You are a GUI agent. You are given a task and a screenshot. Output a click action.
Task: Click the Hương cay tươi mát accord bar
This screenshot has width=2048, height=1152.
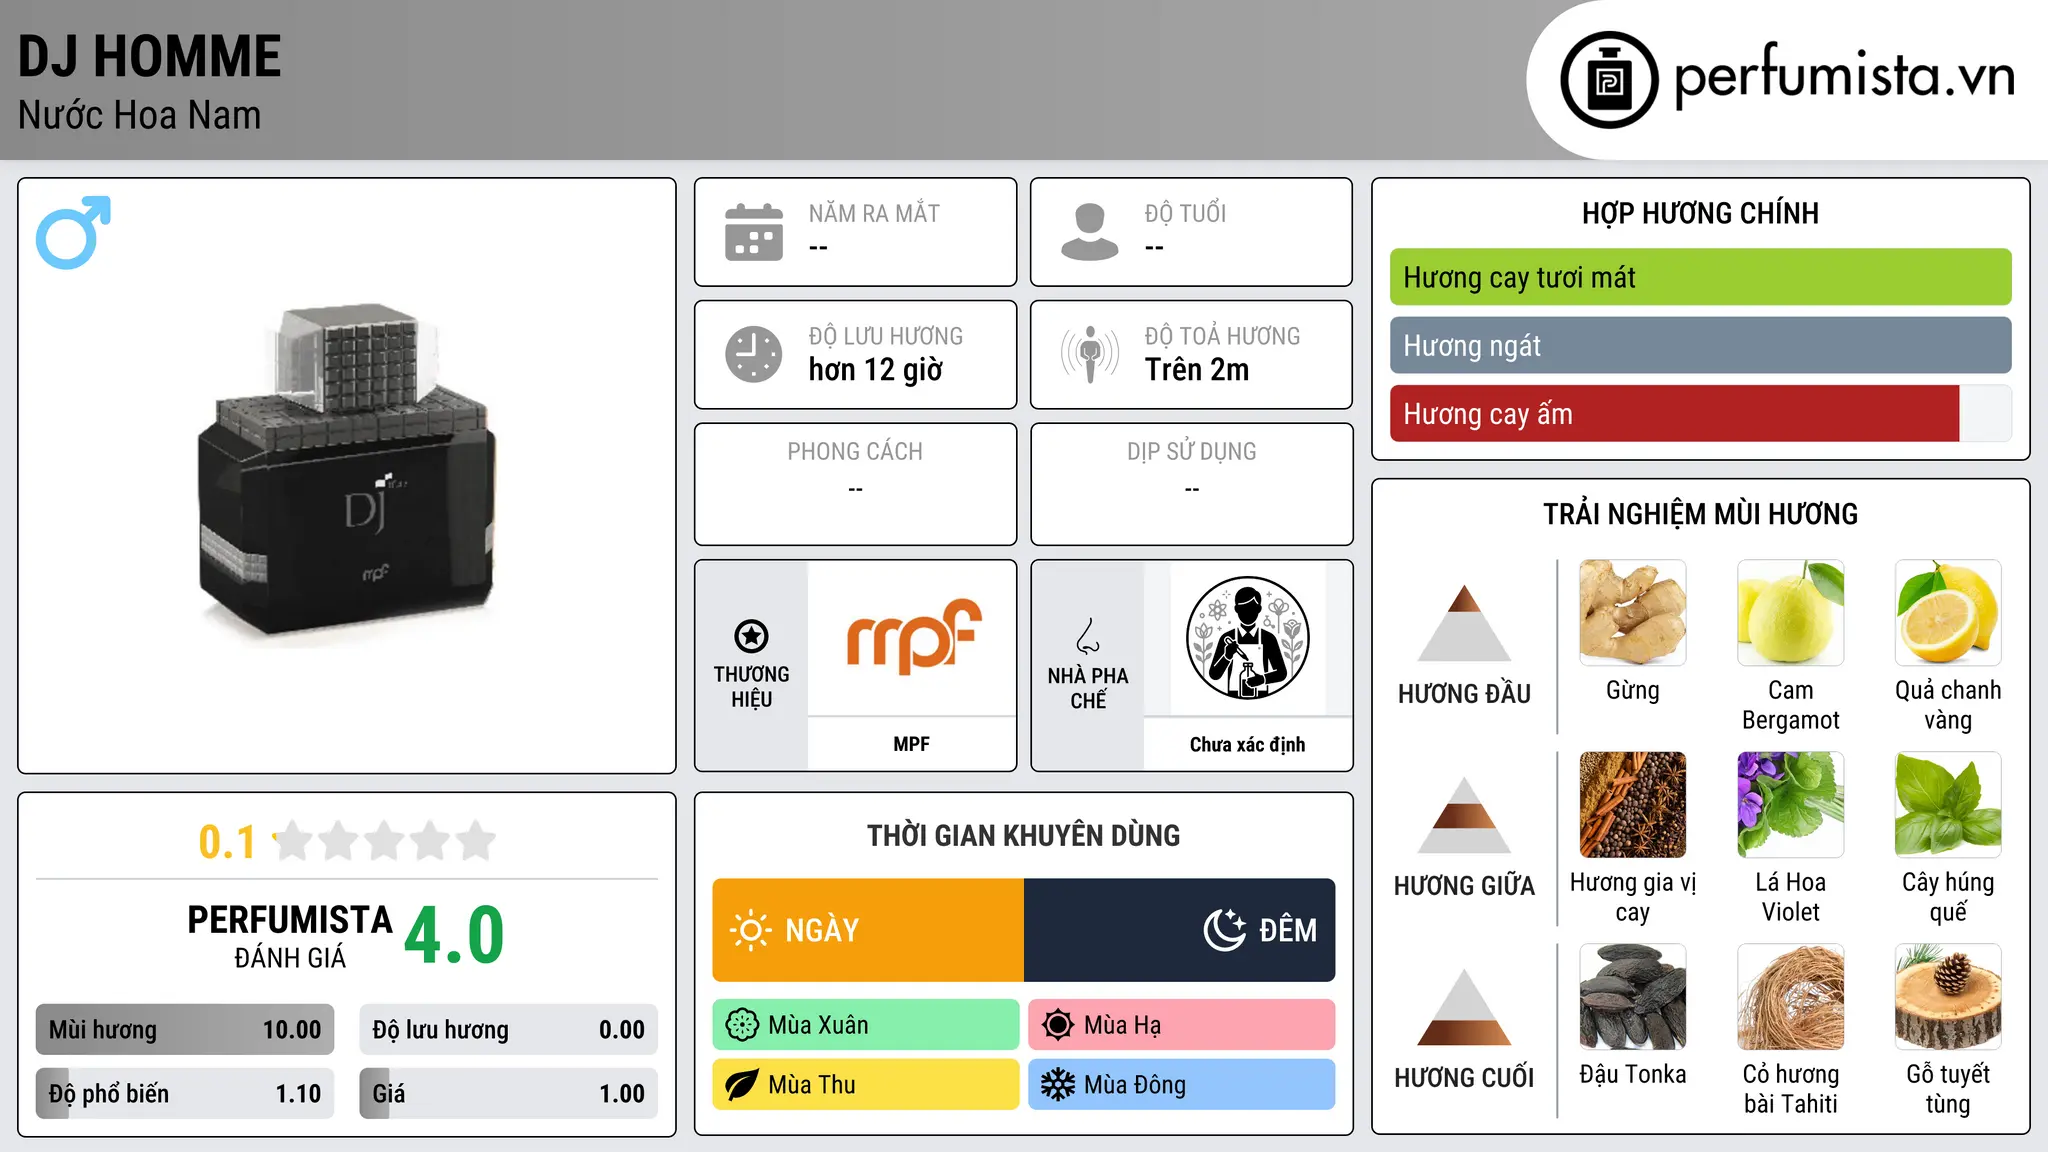pos(1700,277)
